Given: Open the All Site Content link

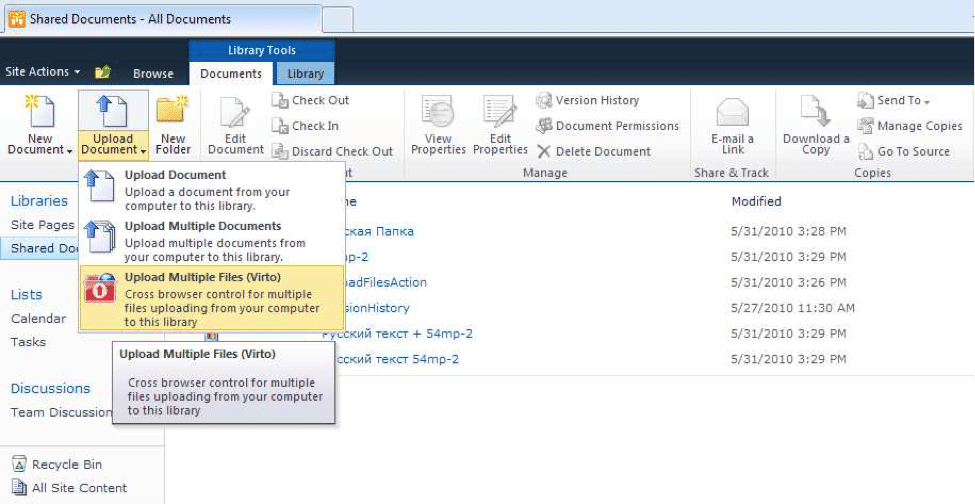Looking at the screenshot, I should click(79, 488).
